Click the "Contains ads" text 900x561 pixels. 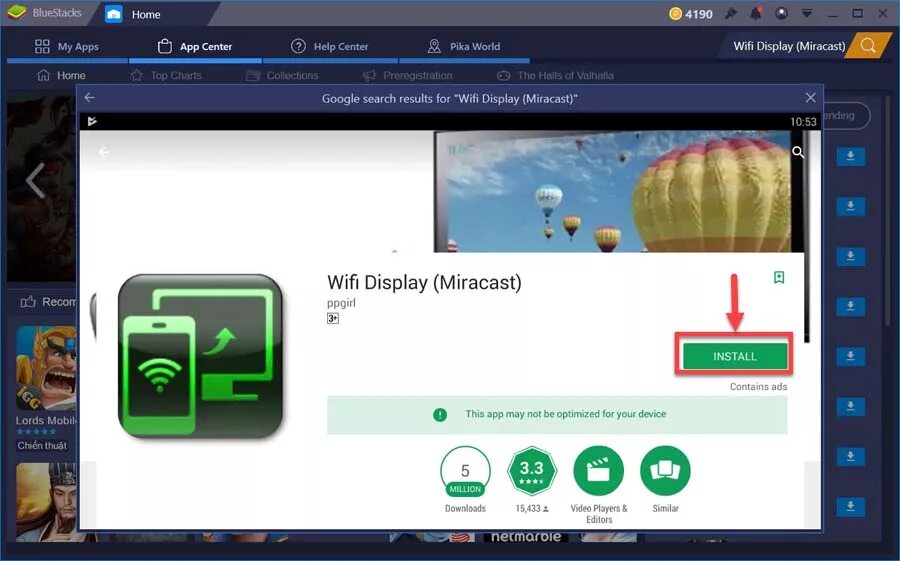758,386
